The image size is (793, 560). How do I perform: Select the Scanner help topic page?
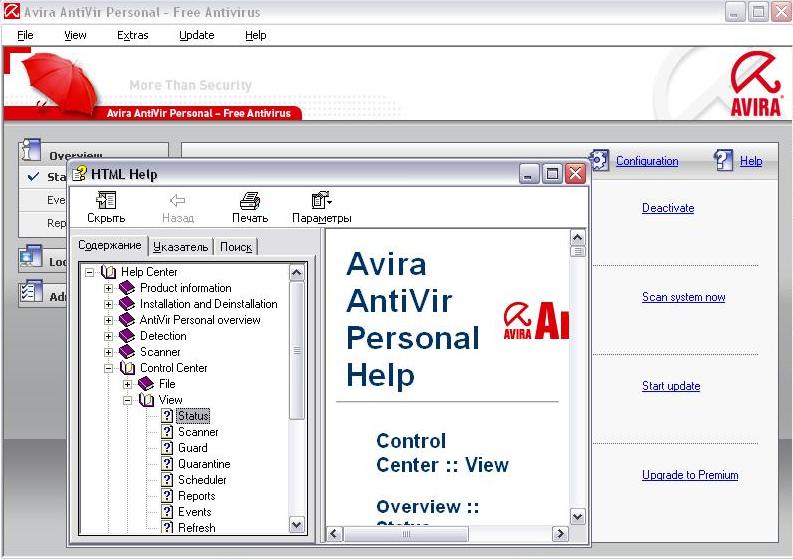197,432
